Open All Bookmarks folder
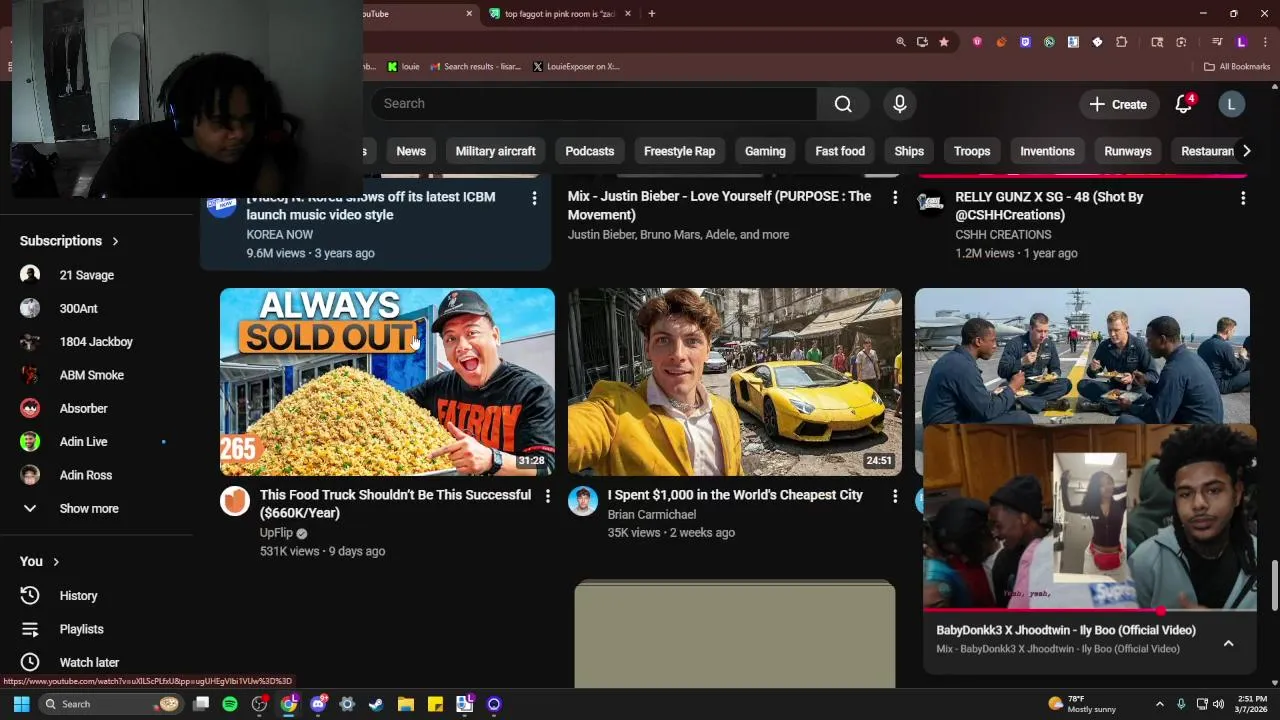This screenshot has width=1280, height=720. 1237,67
